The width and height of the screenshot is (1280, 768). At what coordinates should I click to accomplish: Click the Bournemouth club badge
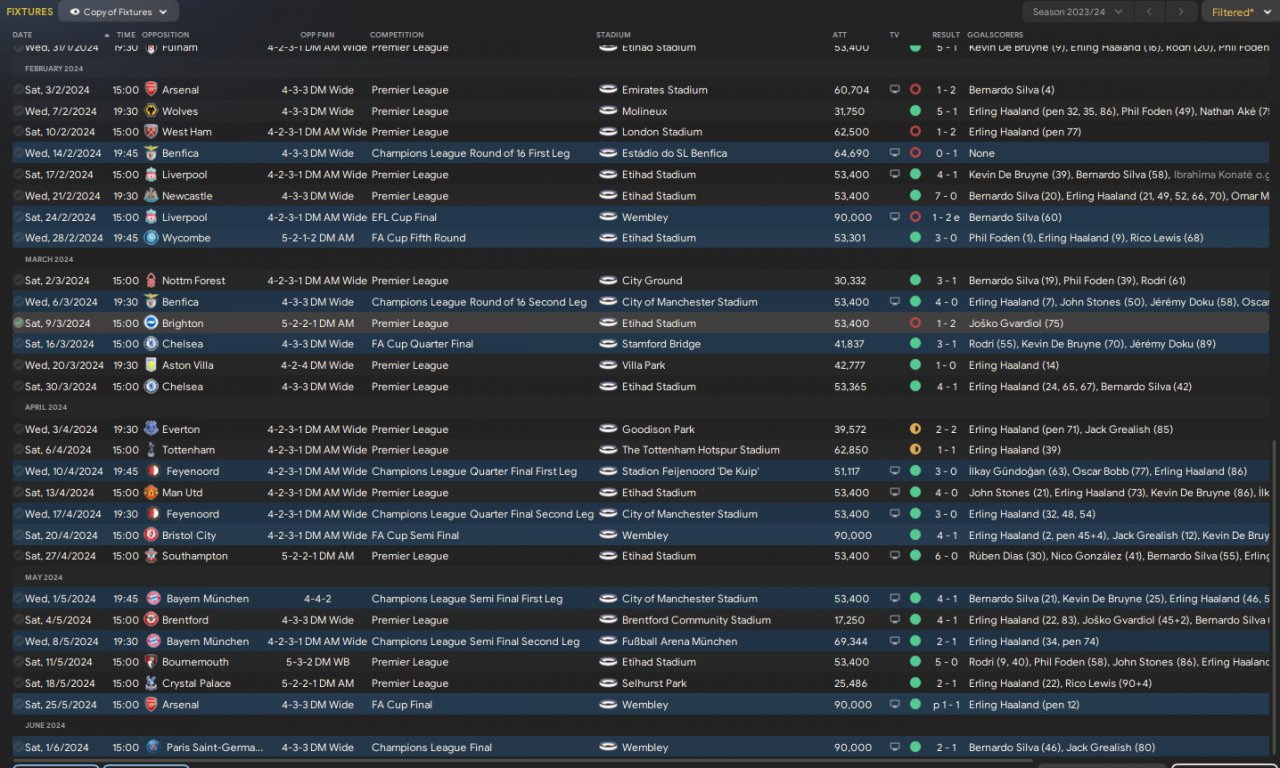151,662
